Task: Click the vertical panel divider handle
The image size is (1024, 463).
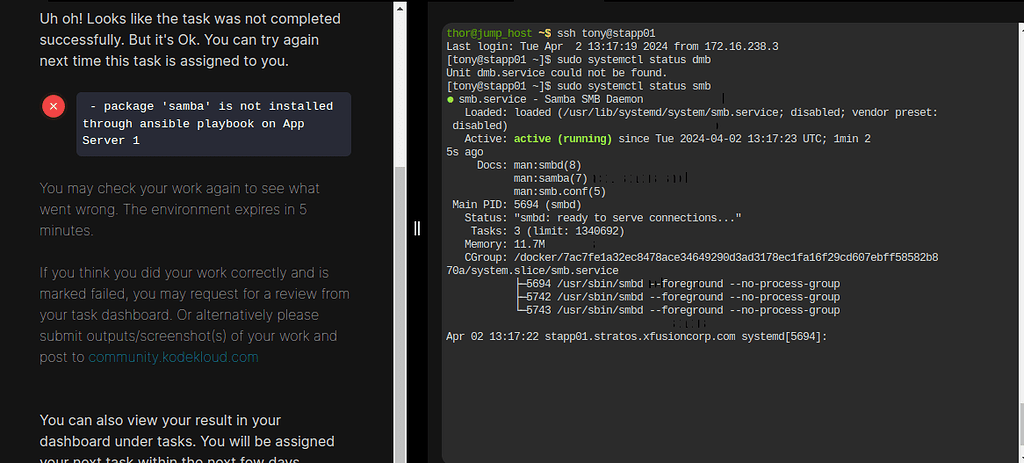Action: (417, 229)
